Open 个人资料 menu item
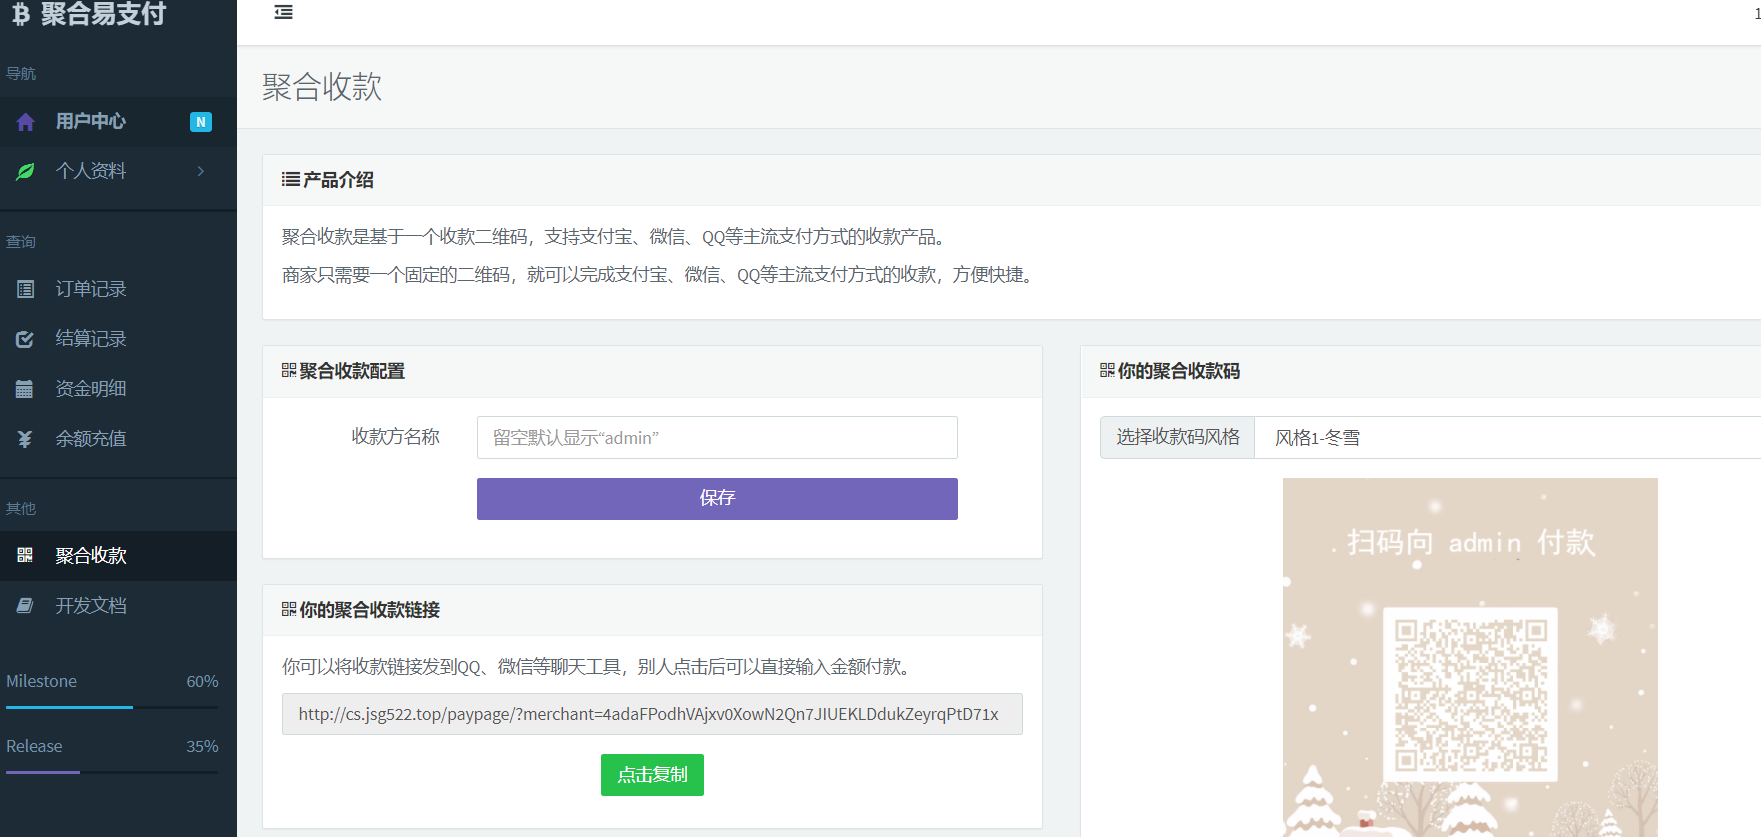This screenshot has height=837, width=1761. tap(118, 171)
